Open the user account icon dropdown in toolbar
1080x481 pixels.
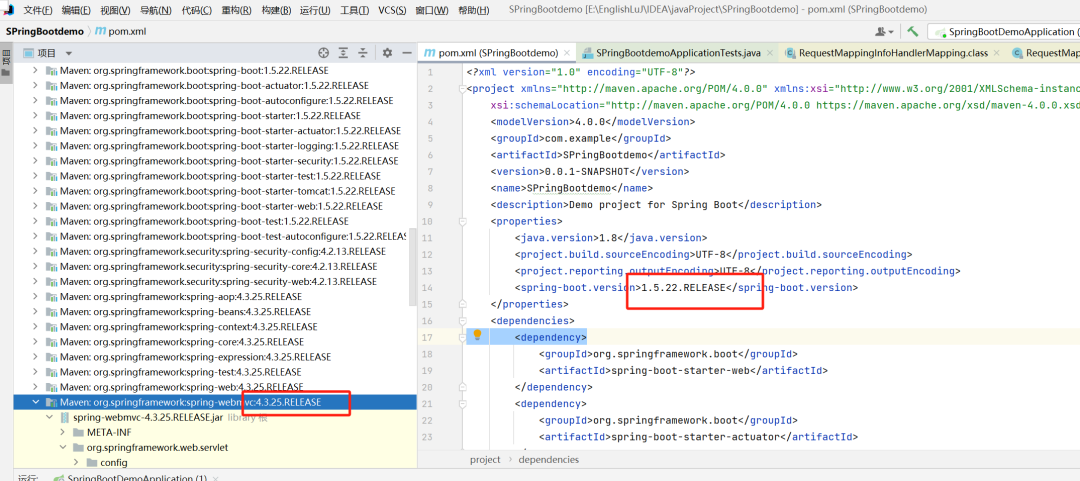[x=884, y=32]
